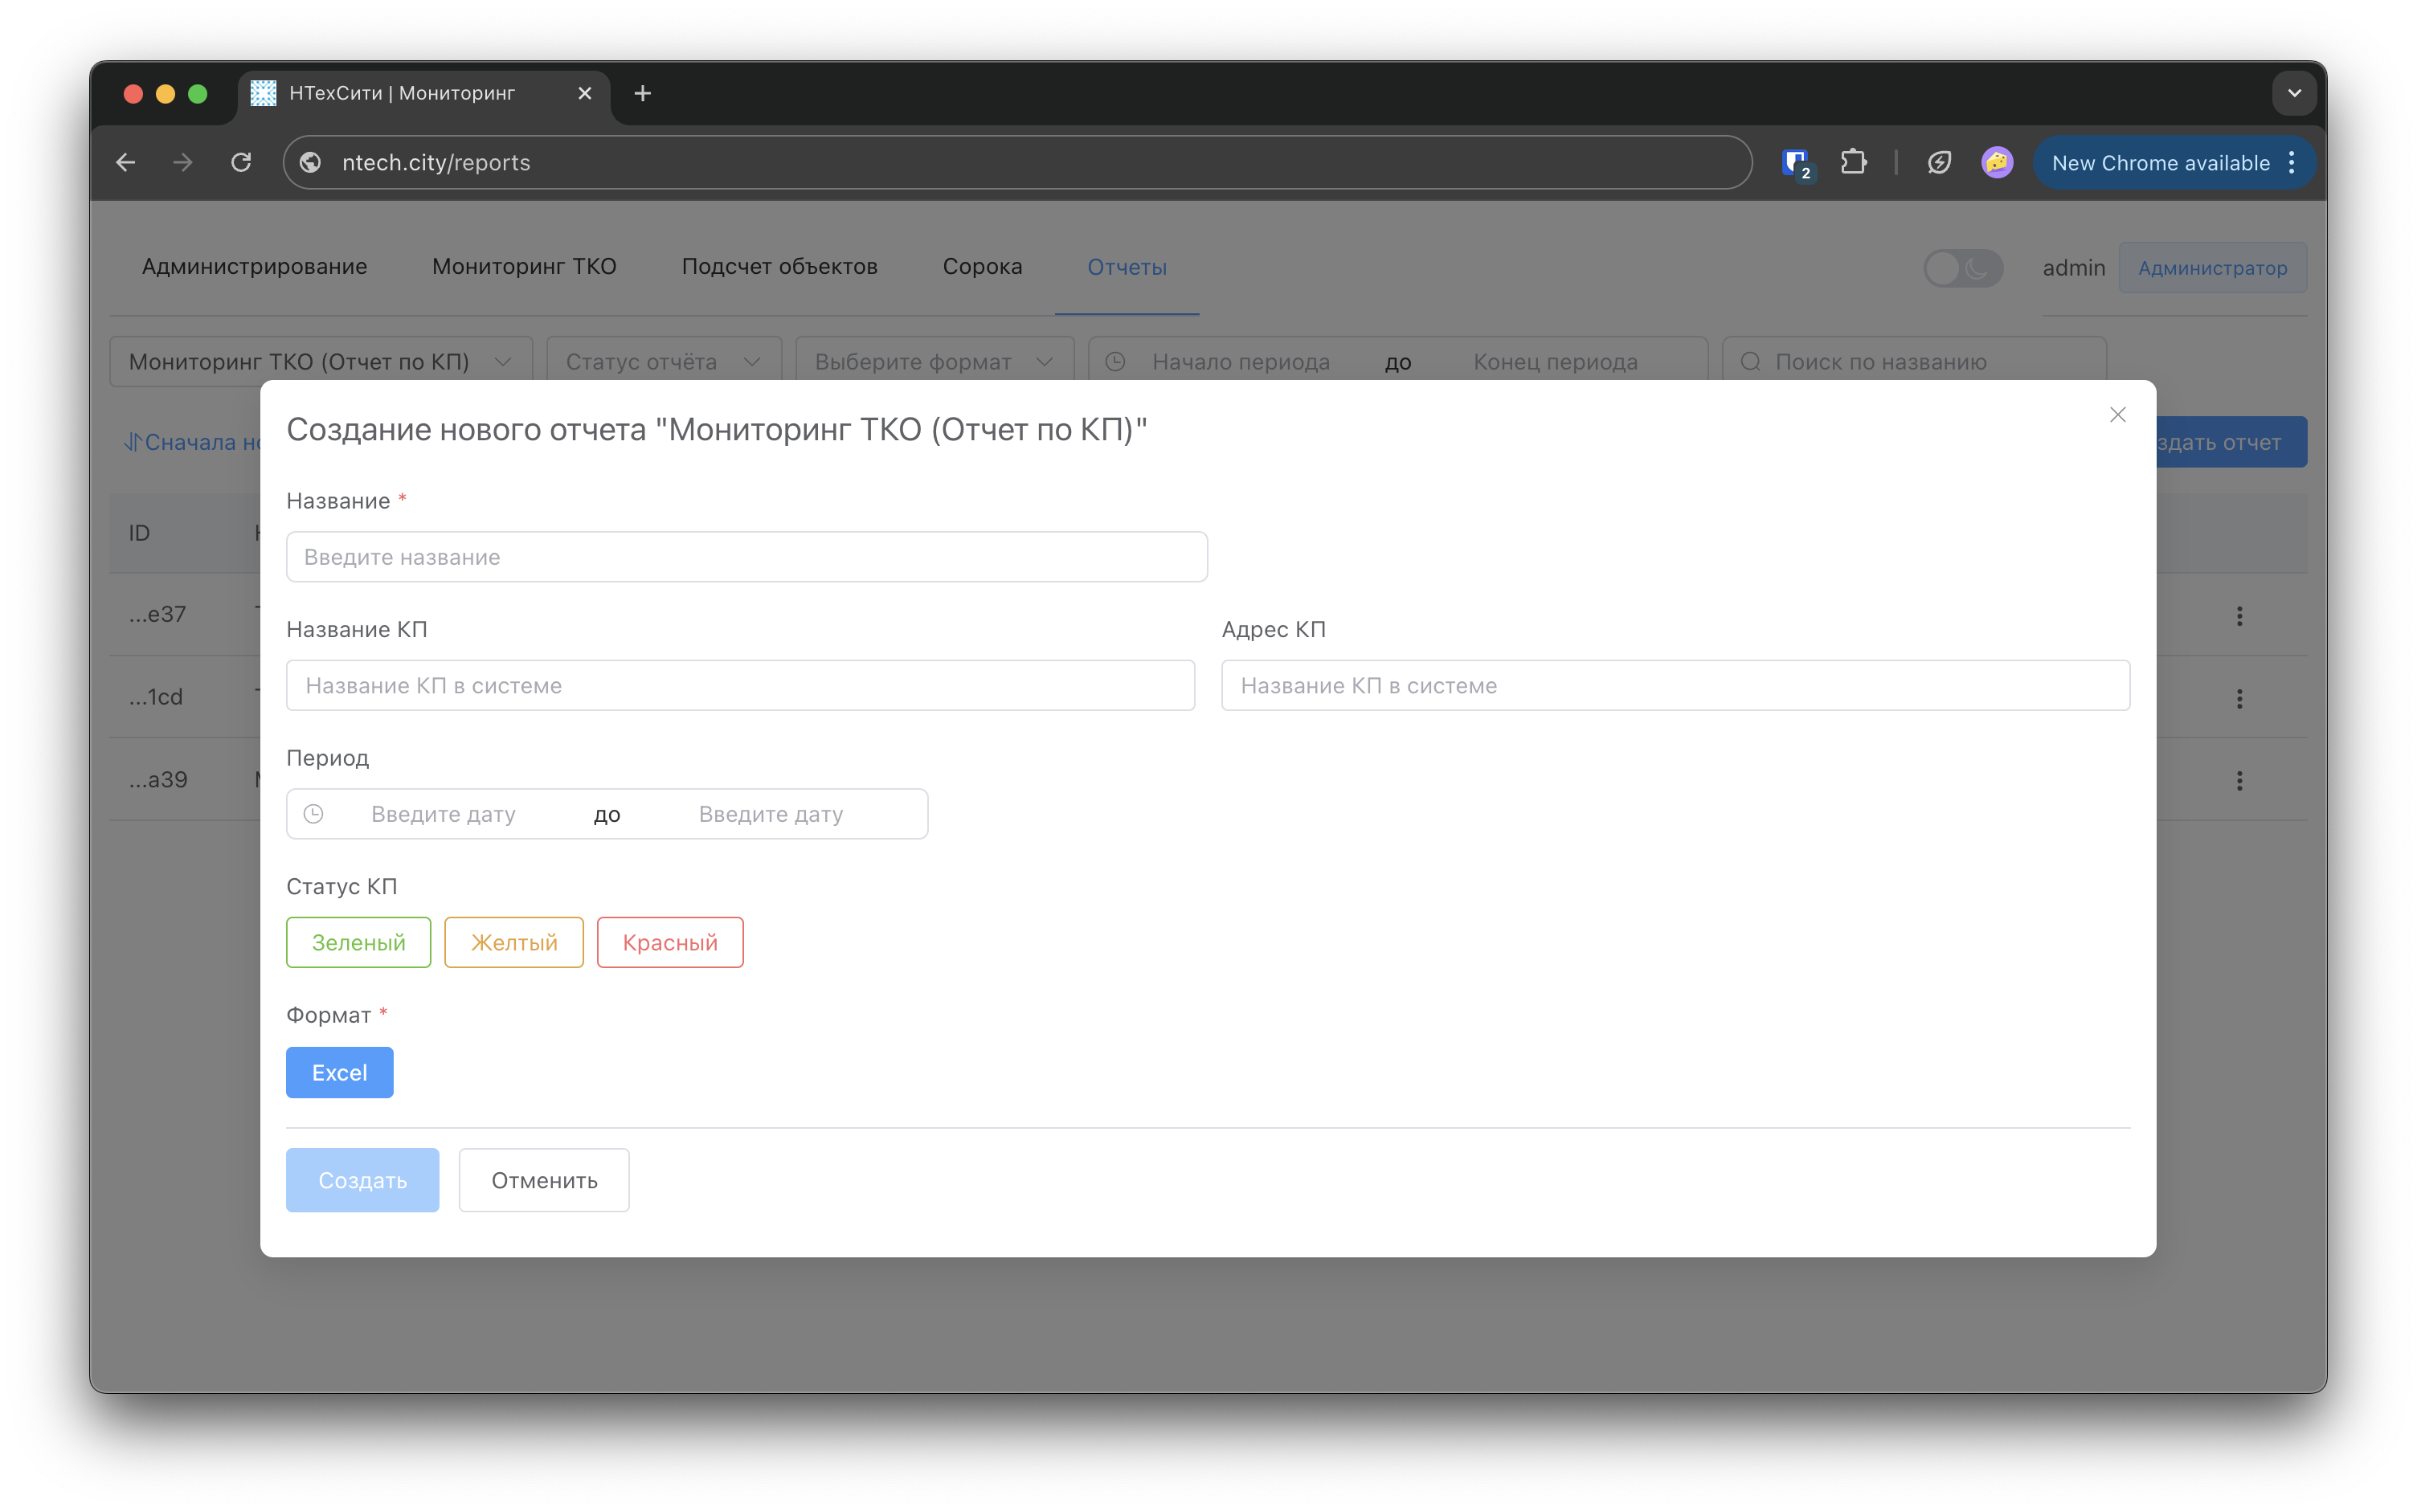Switch to the Сорока tab
The height and width of the screenshot is (1512, 2417).
click(x=982, y=267)
